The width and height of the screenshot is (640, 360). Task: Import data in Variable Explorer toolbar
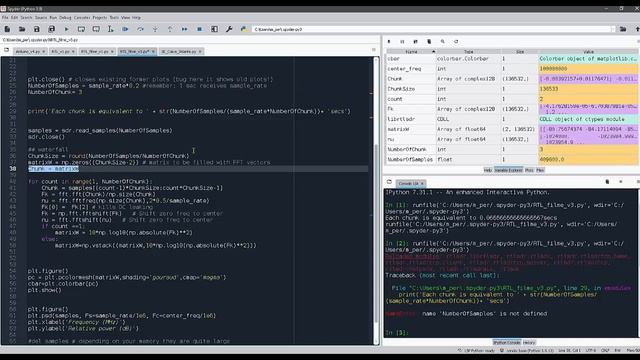point(389,41)
